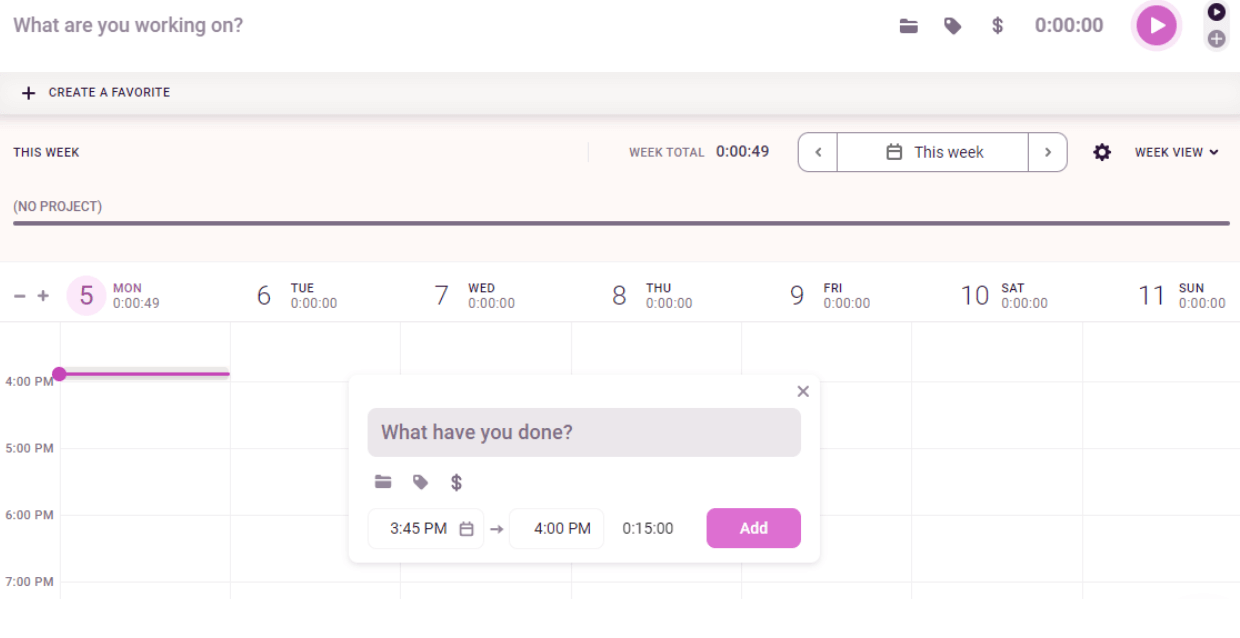Image resolution: width=1240 pixels, height=638 pixels.
Task: Expand the Week View dropdown
Action: [x=1176, y=152]
